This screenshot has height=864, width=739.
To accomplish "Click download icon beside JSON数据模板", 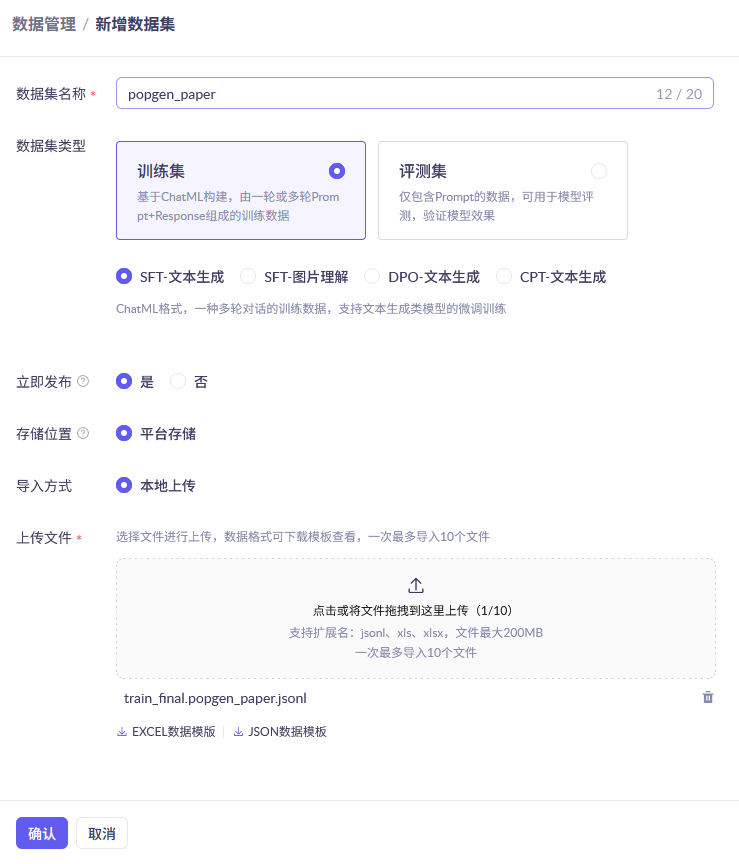I will coord(239,732).
